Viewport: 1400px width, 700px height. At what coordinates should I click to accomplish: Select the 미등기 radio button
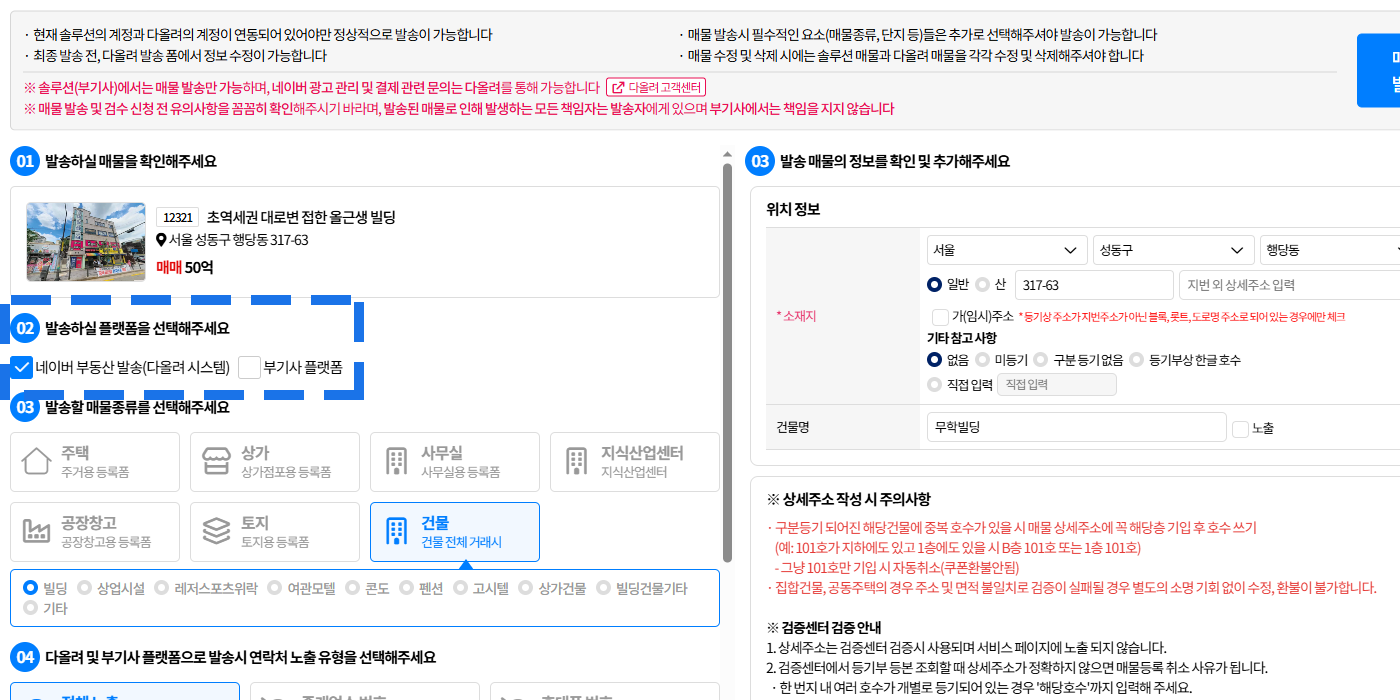pos(982,360)
